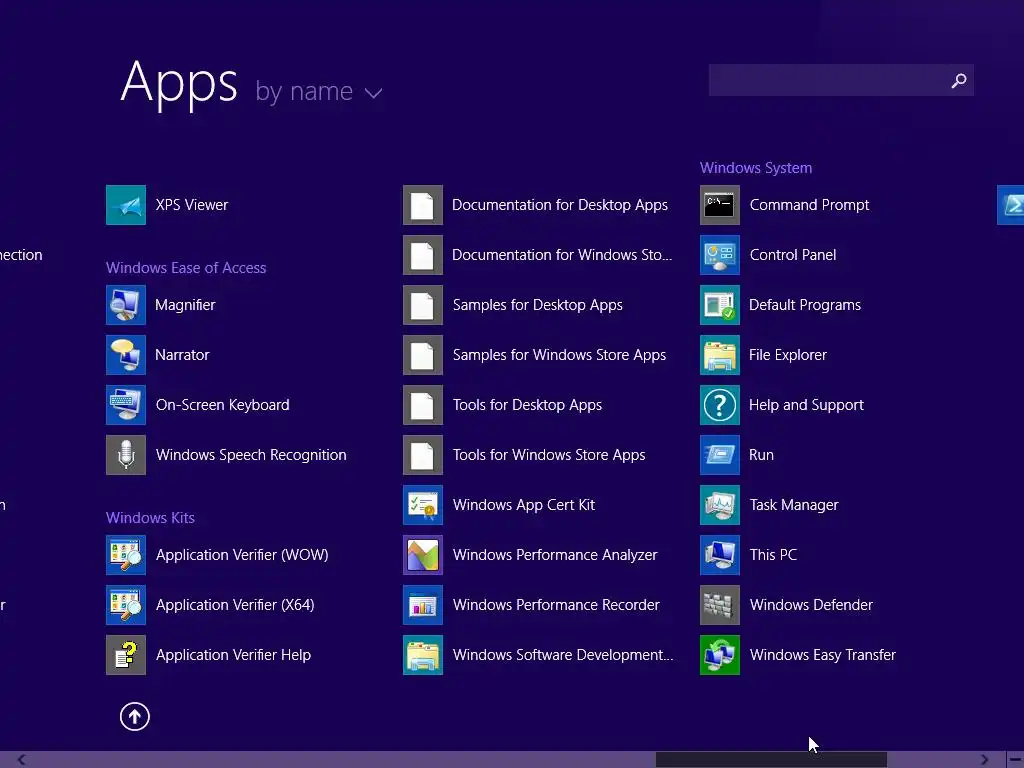Open the Run icon
Screen dimensions: 1024x768
pos(720,455)
